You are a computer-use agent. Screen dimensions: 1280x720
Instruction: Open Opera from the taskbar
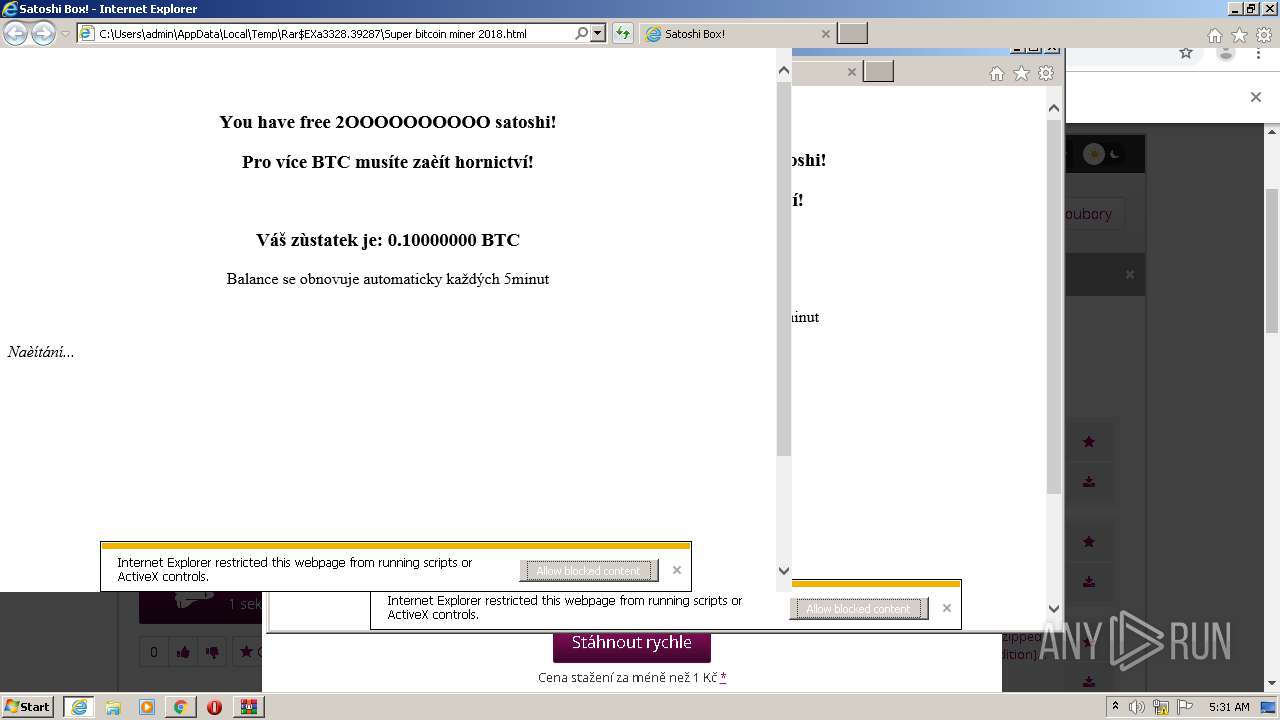pos(214,707)
